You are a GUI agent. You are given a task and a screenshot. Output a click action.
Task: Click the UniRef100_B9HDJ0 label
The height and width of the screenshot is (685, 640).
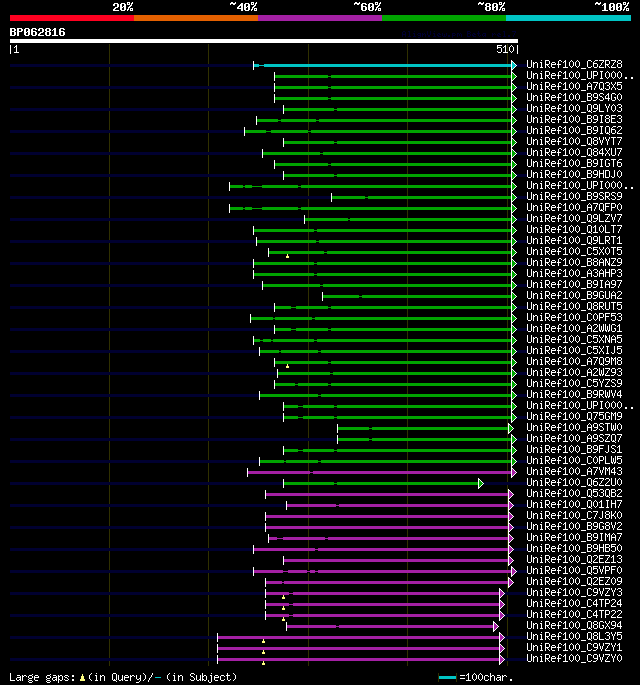coord(574,175)
